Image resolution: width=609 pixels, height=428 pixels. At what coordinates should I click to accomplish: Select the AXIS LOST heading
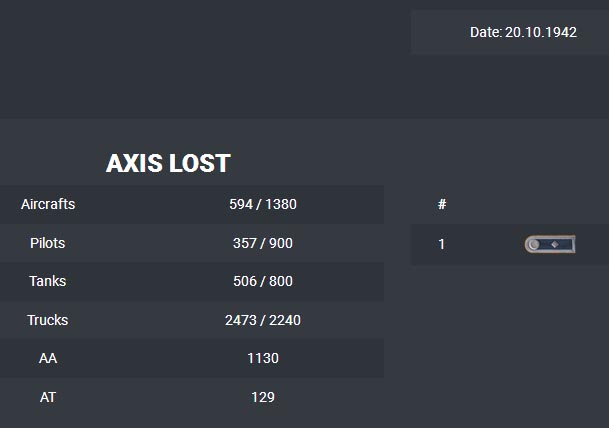tap(168, 164)
